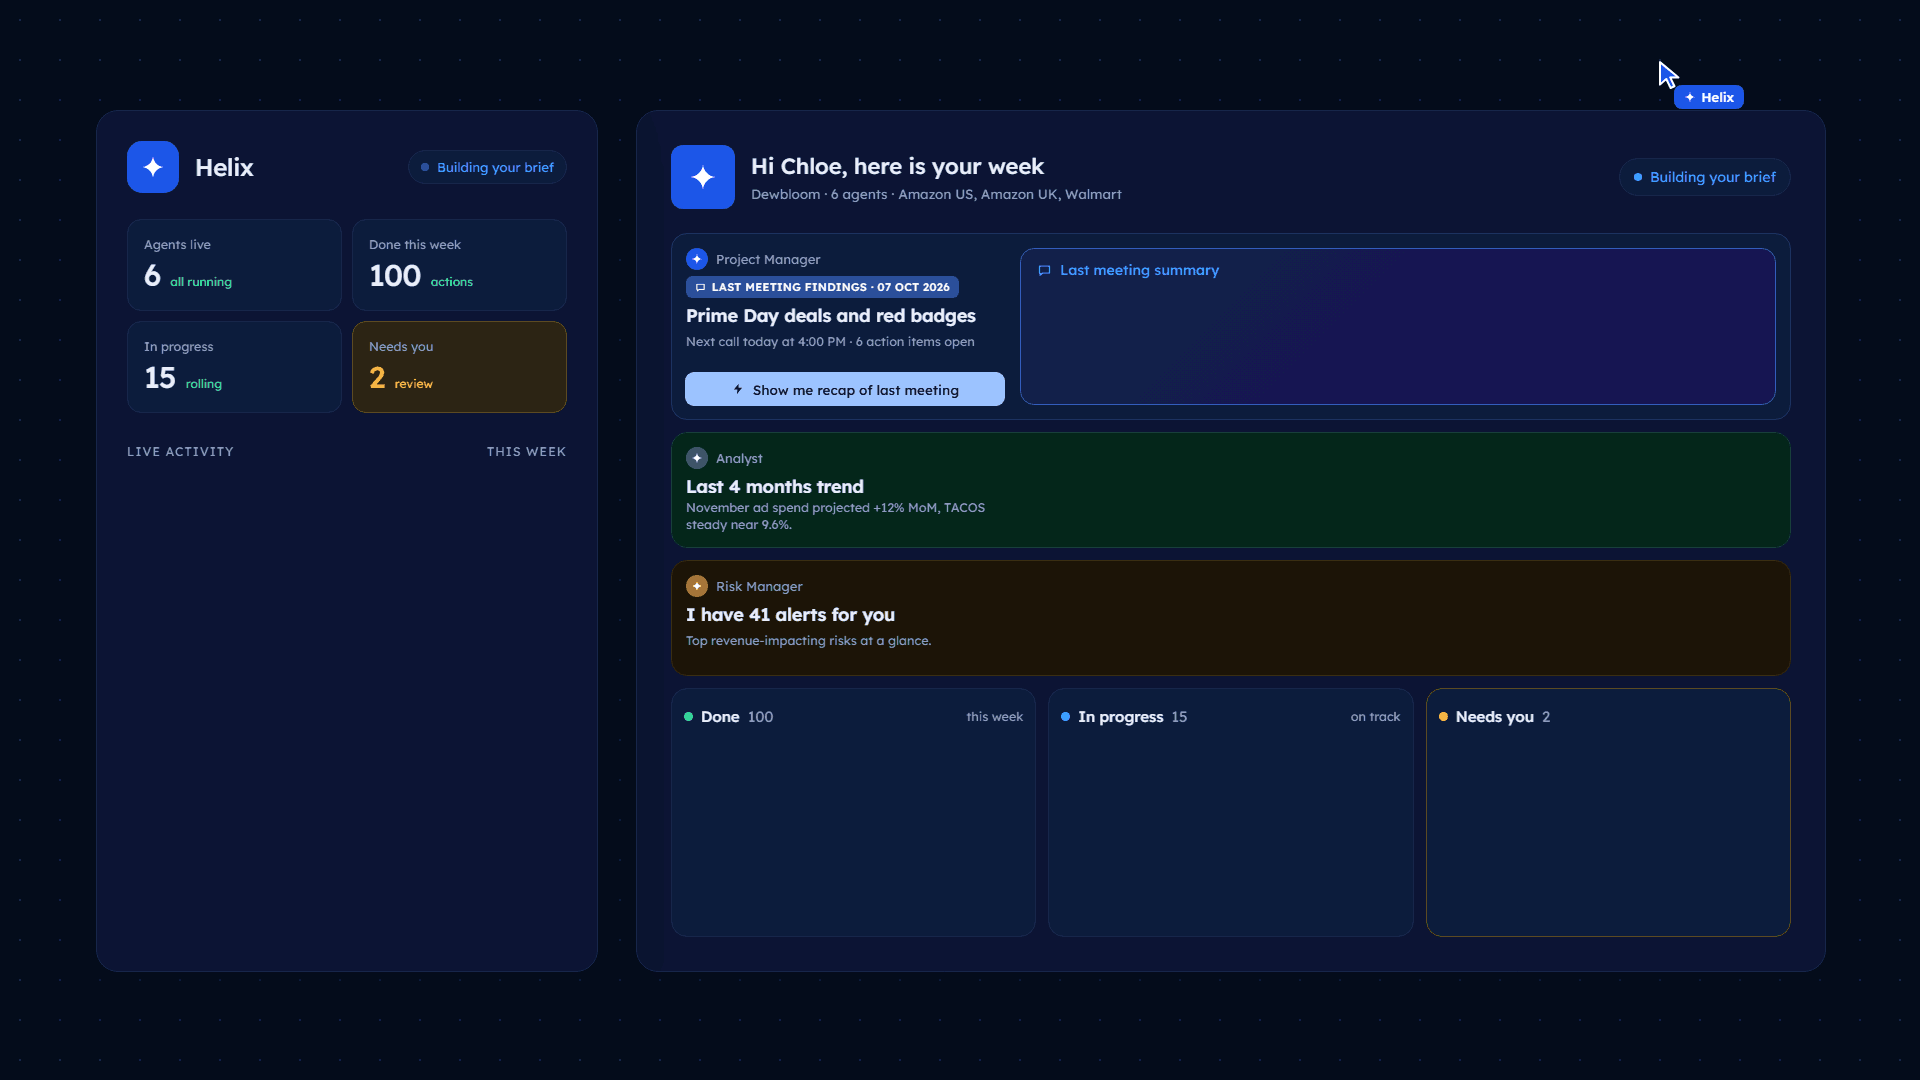Click Hi Chloe, here is your week heading

[x=897, y=166]
